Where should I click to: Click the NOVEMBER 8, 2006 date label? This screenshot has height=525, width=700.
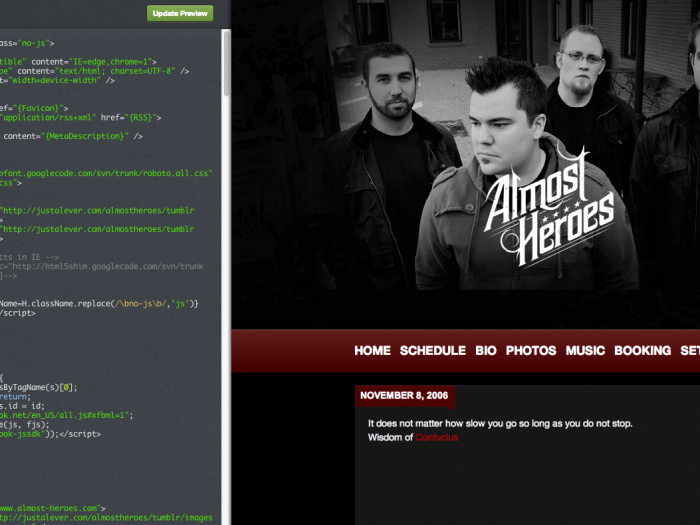pos(404,396)
